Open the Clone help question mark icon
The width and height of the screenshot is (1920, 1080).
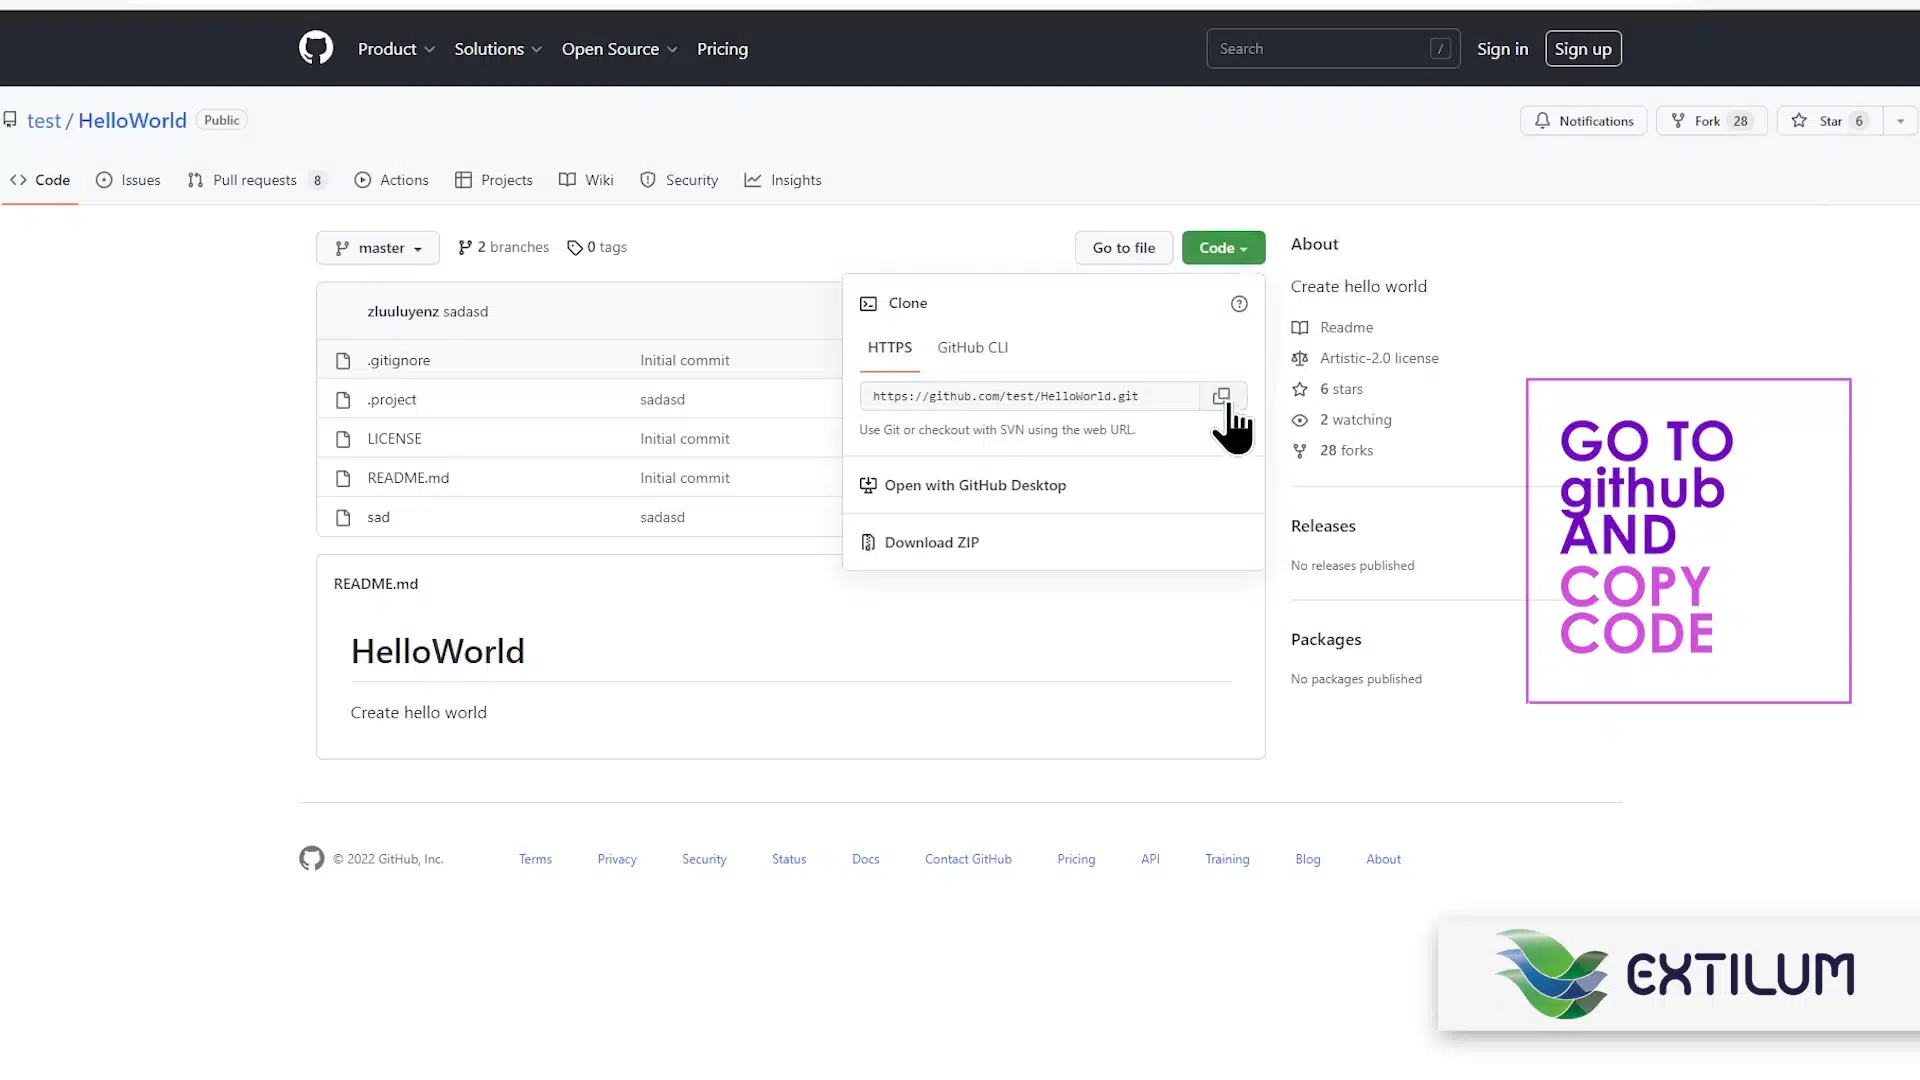(x=1239, y=304)
